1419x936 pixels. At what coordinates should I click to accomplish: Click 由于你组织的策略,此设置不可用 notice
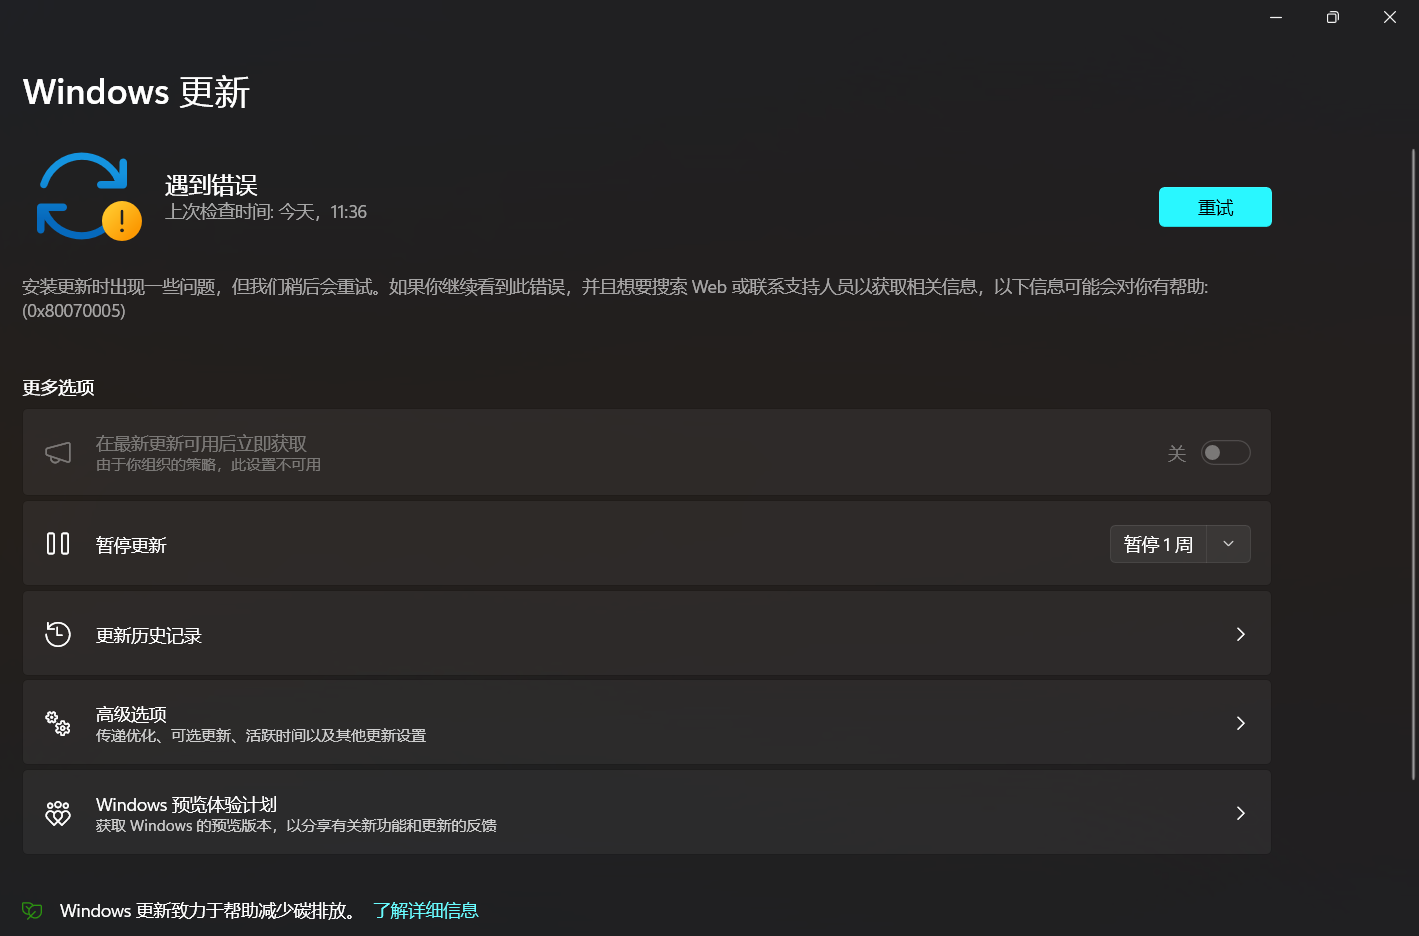point(208,465)
